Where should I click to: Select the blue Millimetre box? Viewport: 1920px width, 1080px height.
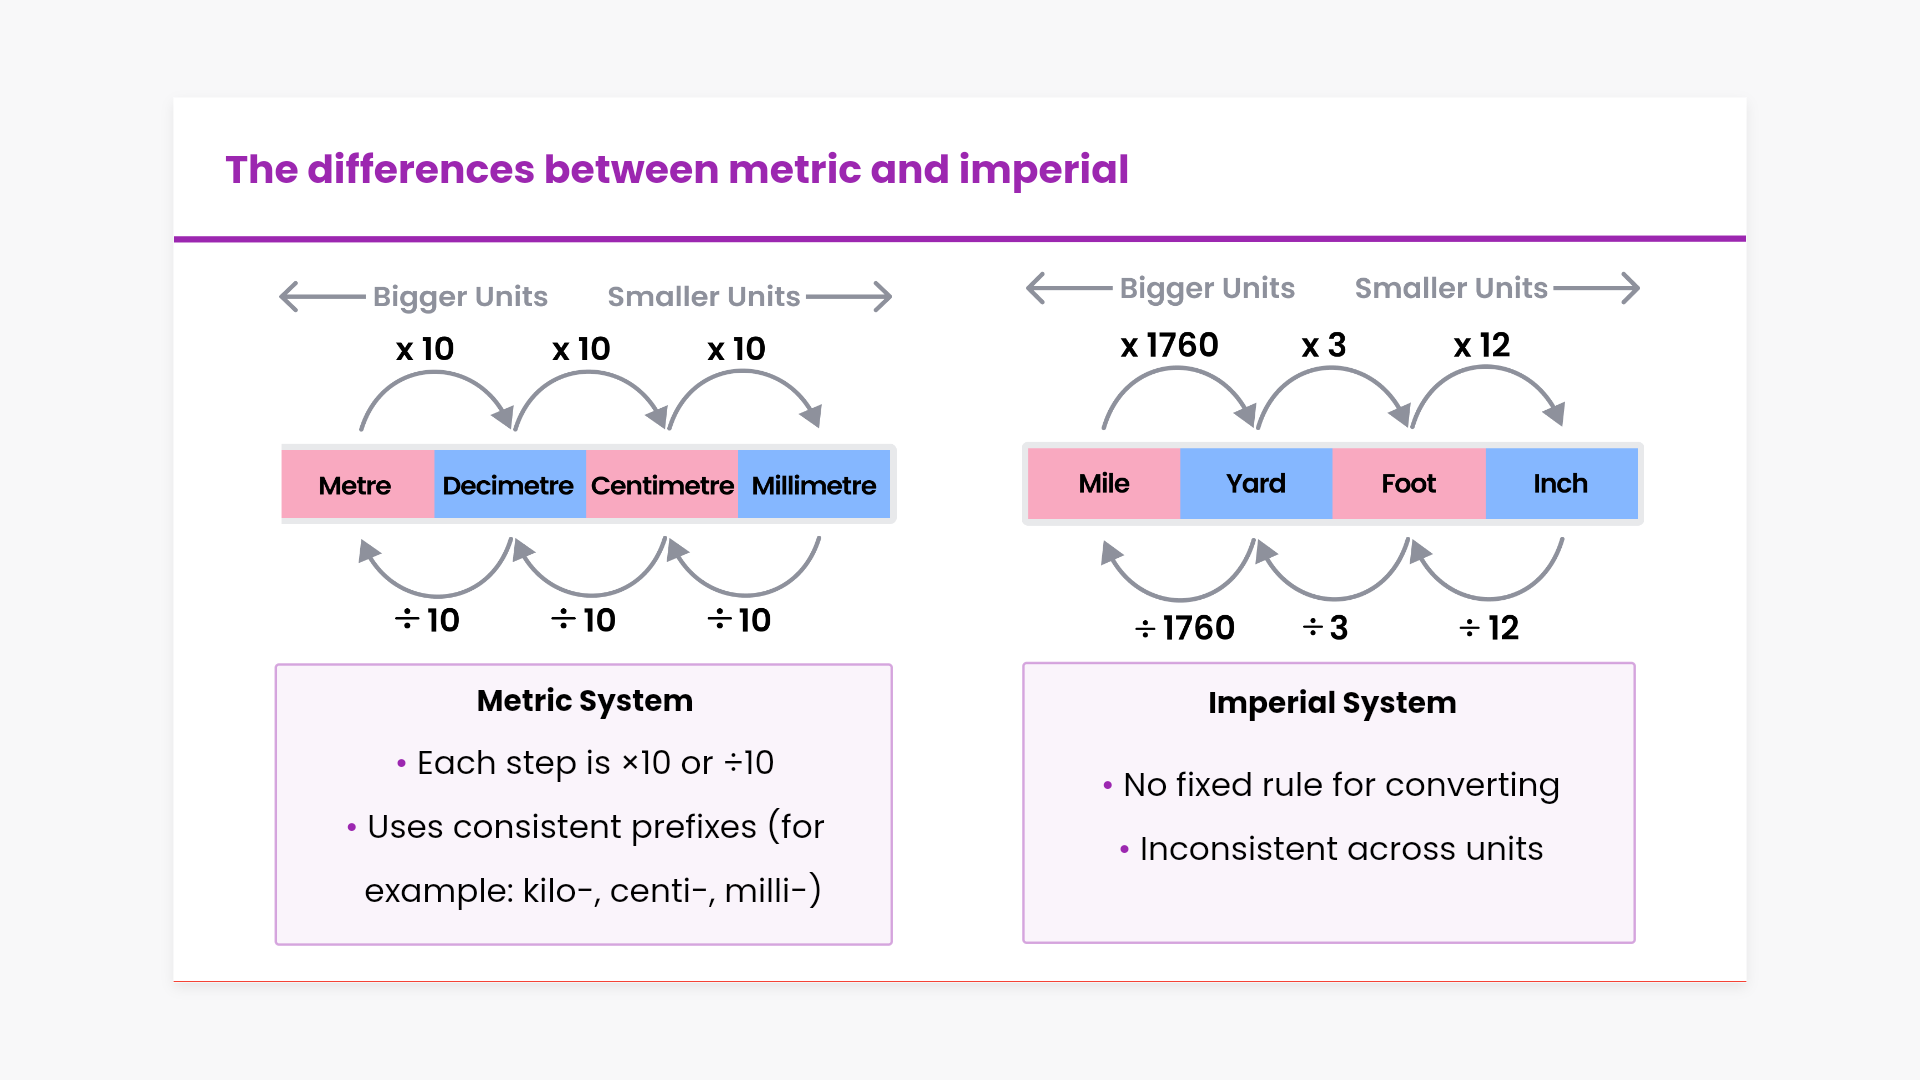coord(814,485)
